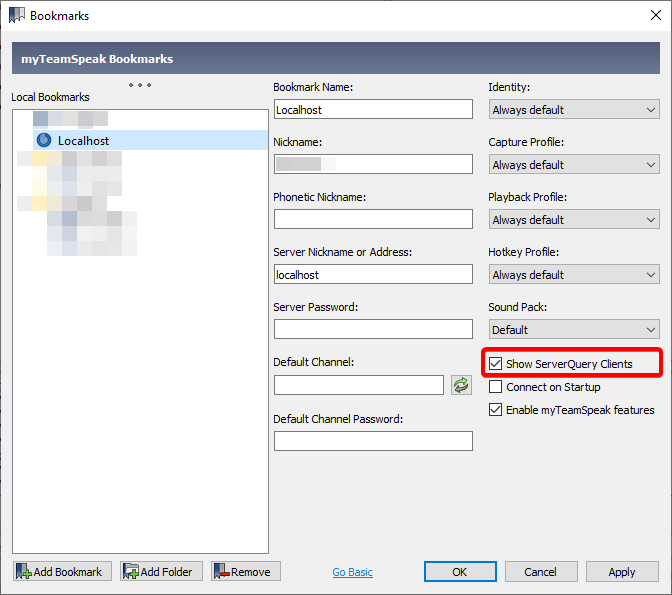Disable Show ServerQuery Clients checkbox
The height and width of the screenshot is (595, 672).
coord(496,364)
